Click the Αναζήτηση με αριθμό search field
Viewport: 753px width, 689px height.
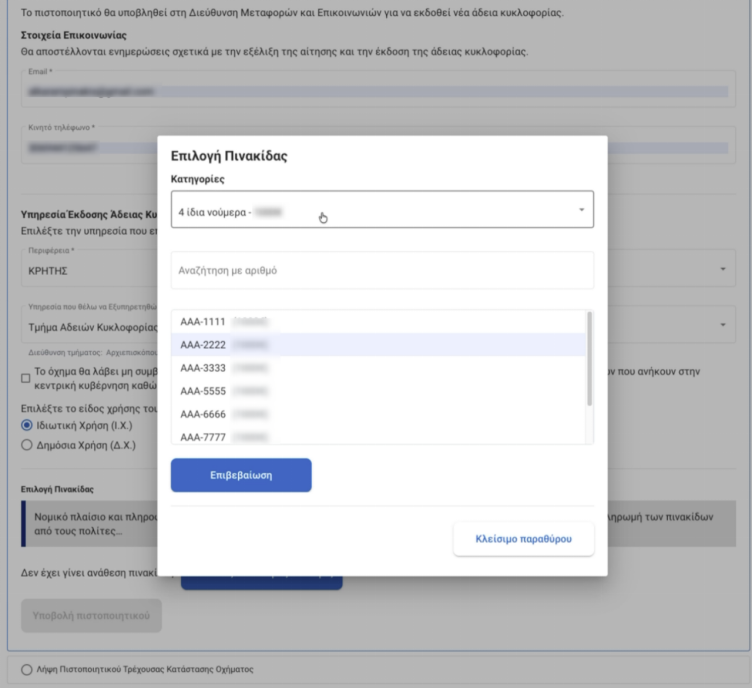tap(382, 270)
